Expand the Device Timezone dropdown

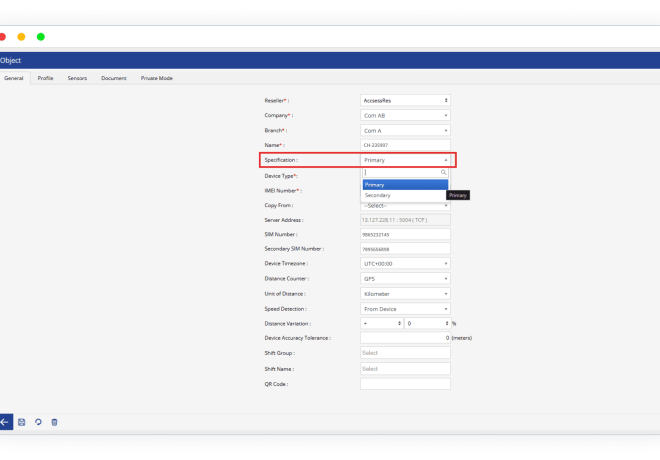click(x=404, y=264)
